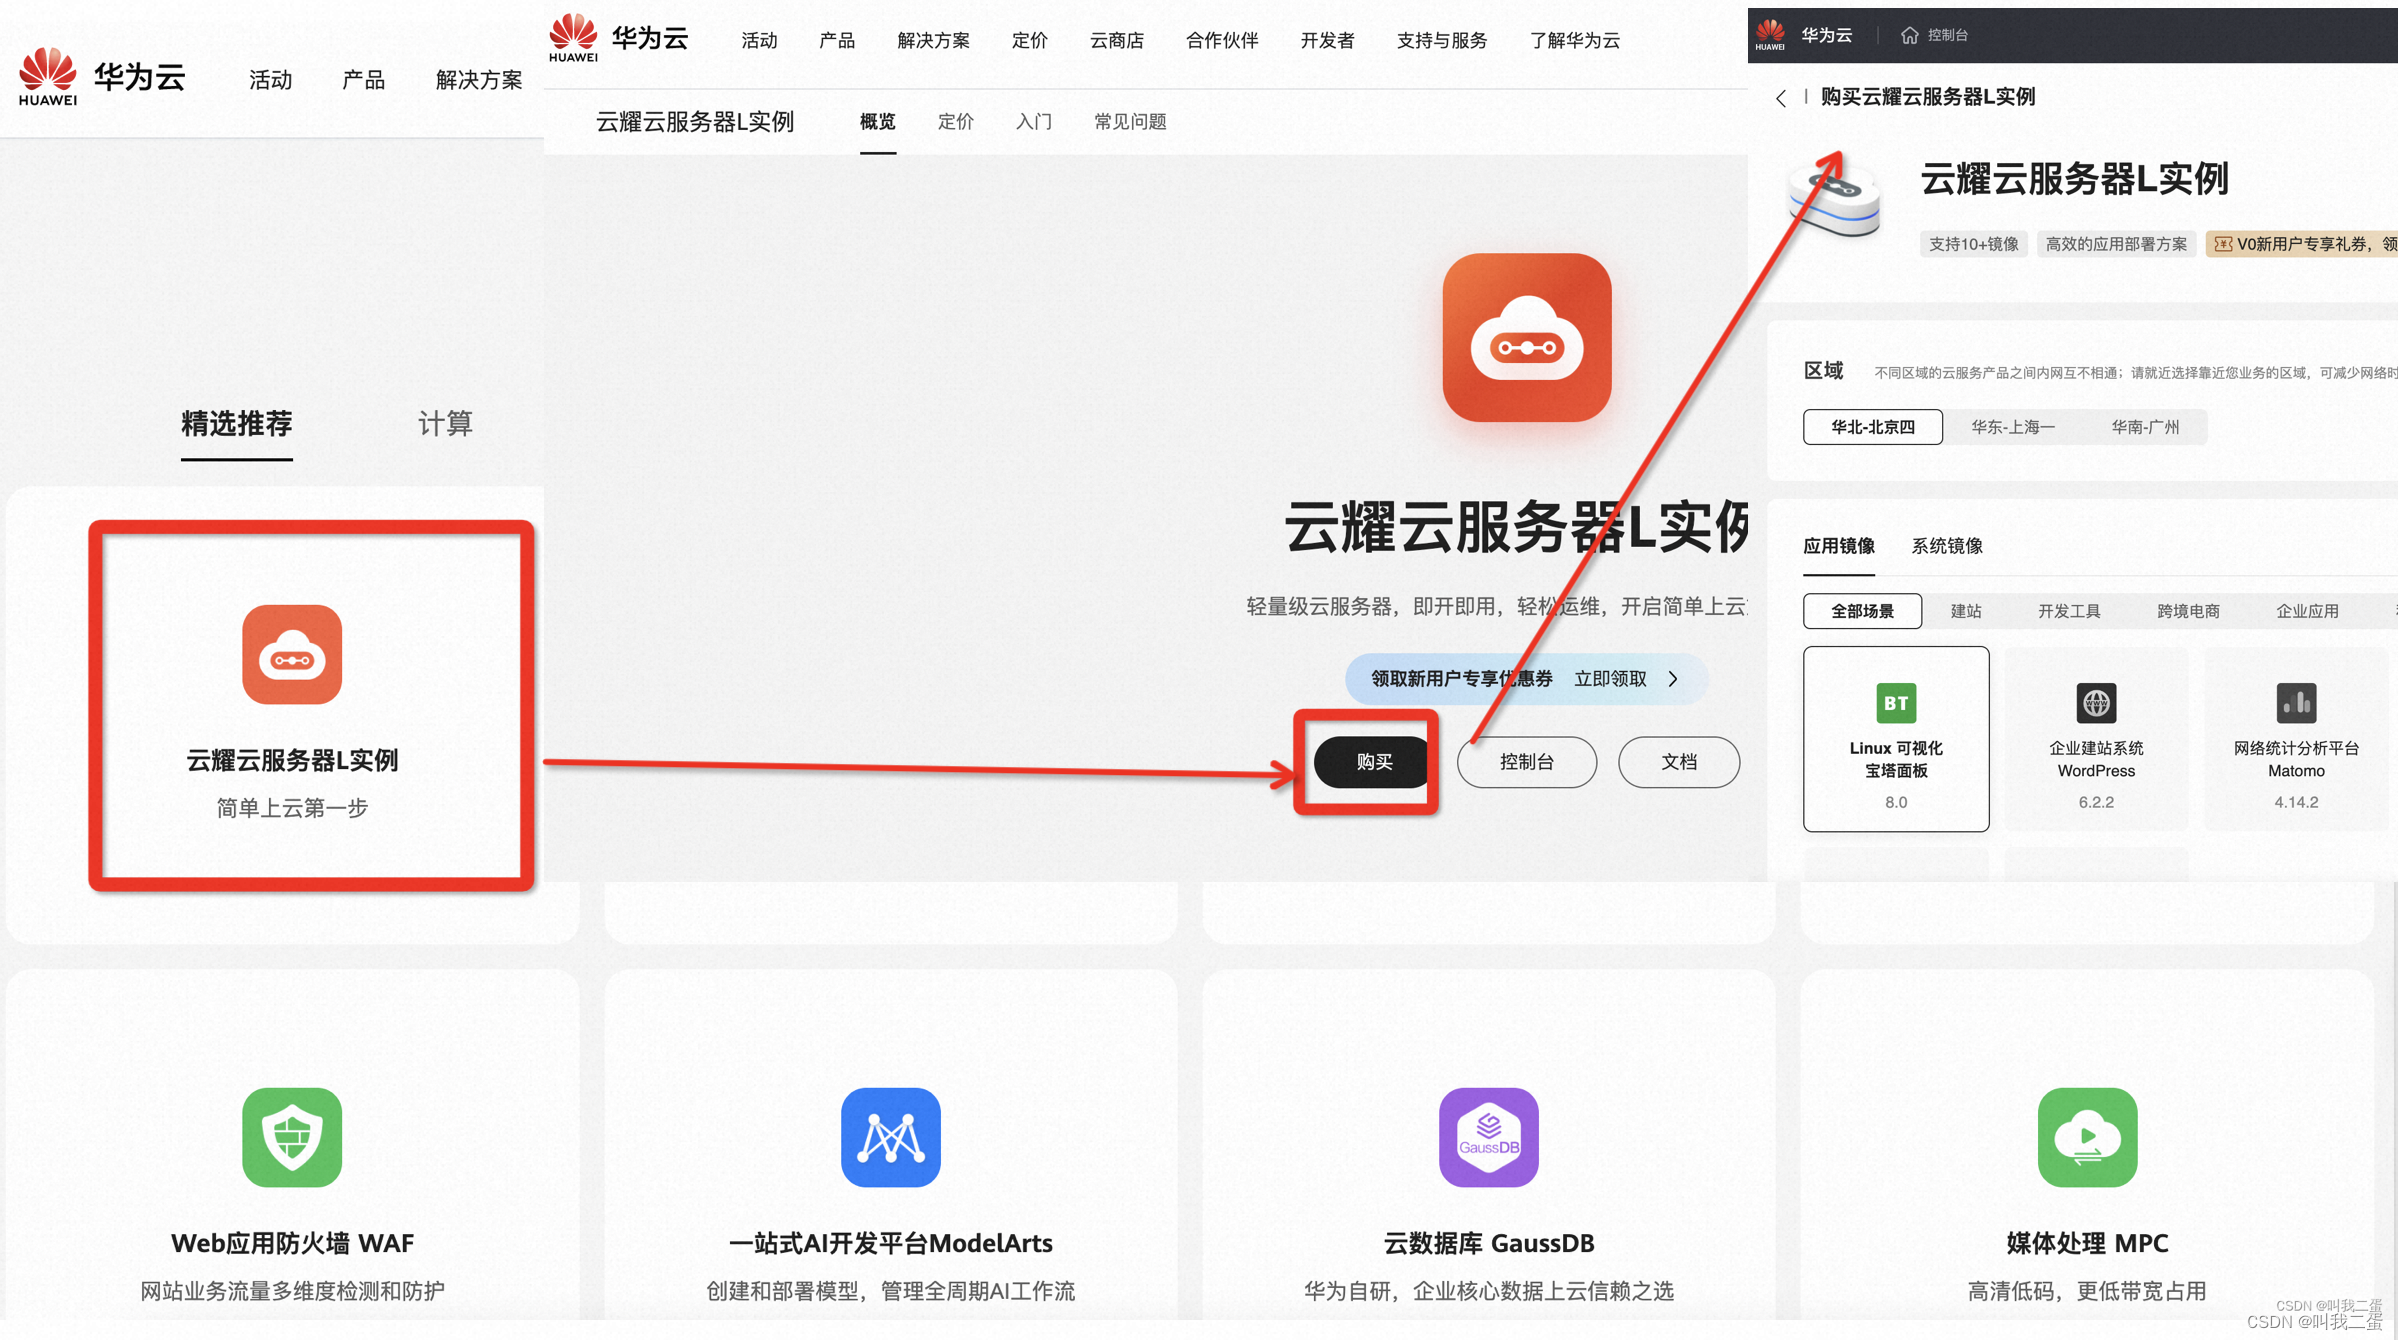
Task: Click the blue ModelArts icon
Action: [x=891, y=1137]
